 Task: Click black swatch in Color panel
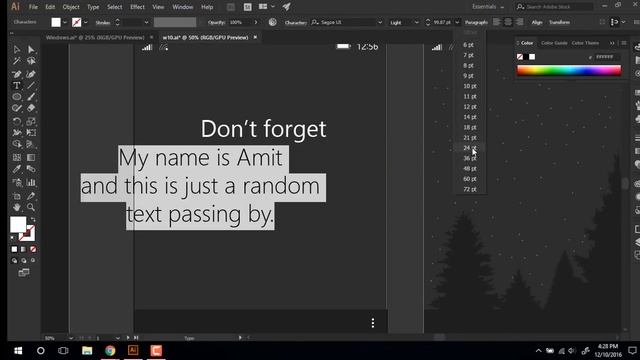(526, 57)
